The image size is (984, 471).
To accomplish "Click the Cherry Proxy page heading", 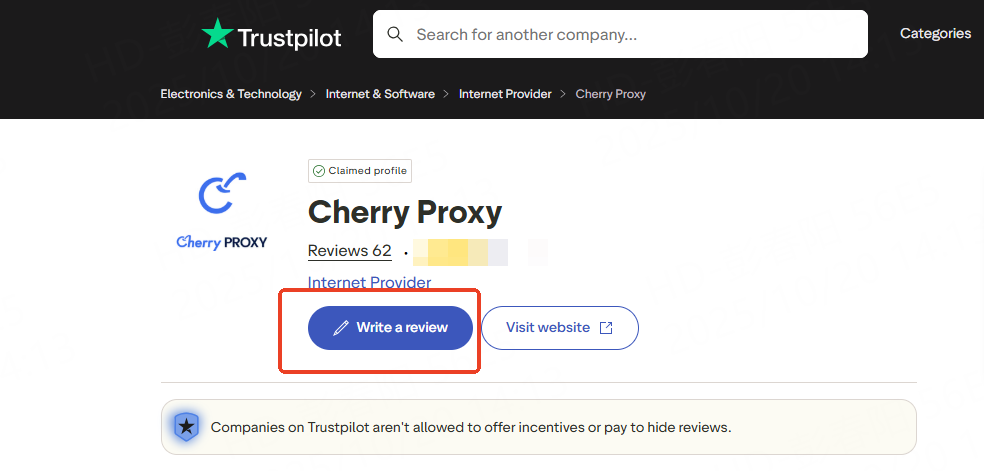I will 405,212.
